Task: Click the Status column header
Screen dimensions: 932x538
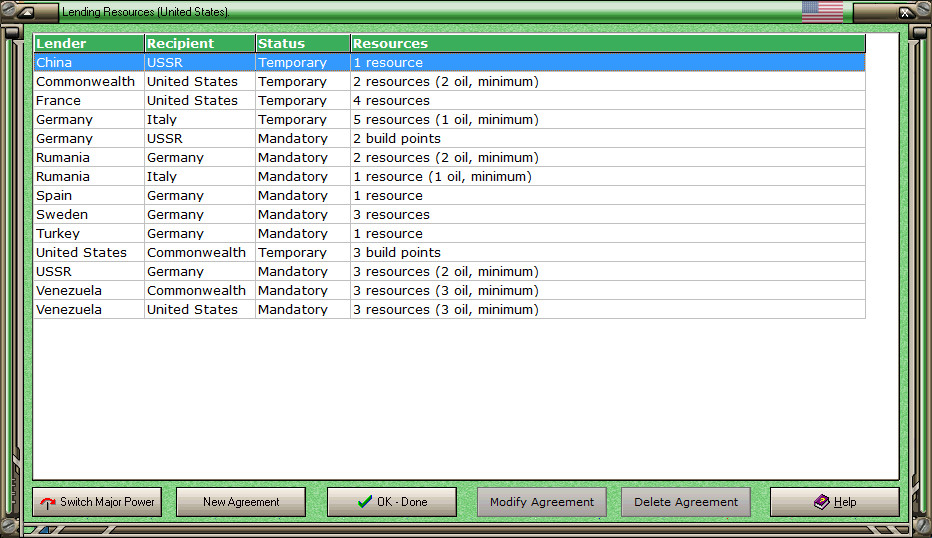Action: tap(303, 43)
